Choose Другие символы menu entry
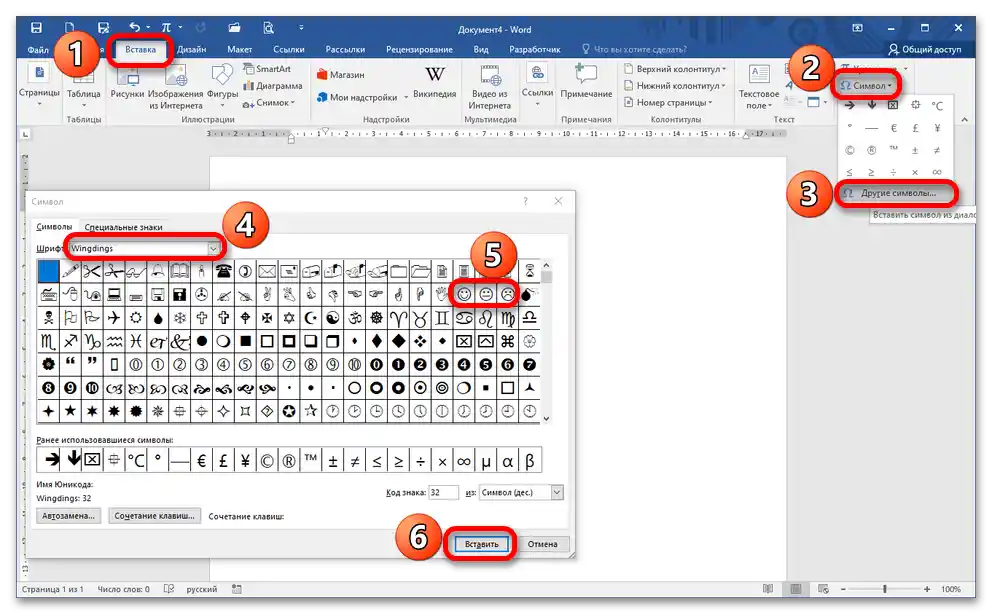992x614 pixels. pos(897,193)
